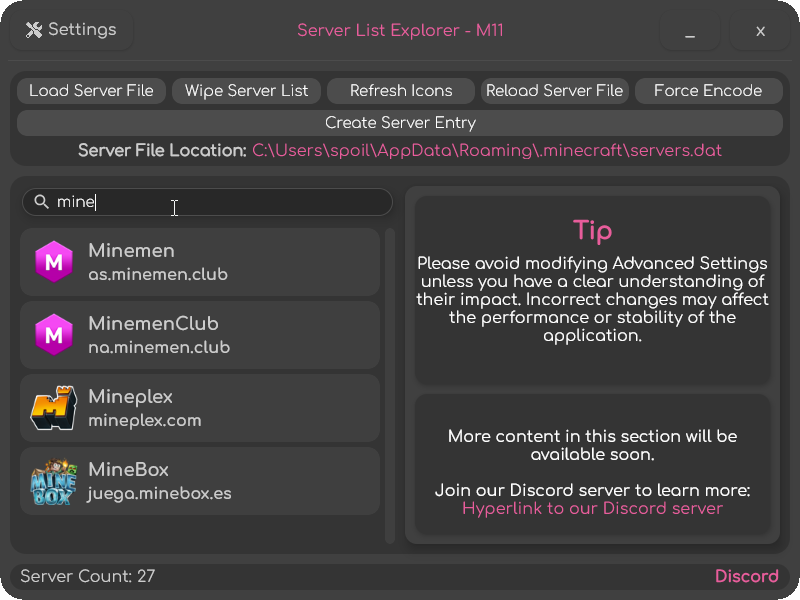Click the Minemen pink hexagon icon

[x=54, y=262]
